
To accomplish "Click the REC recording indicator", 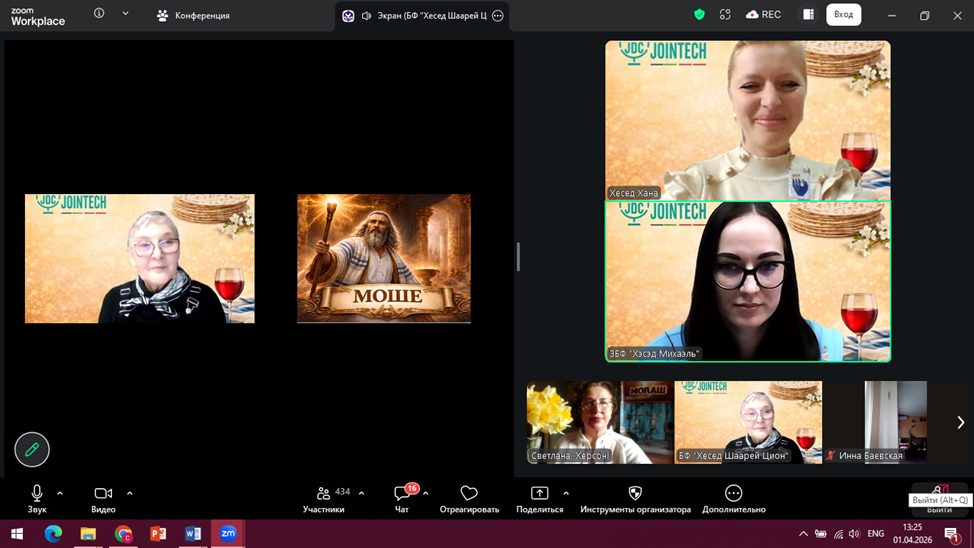I will 763,15.
